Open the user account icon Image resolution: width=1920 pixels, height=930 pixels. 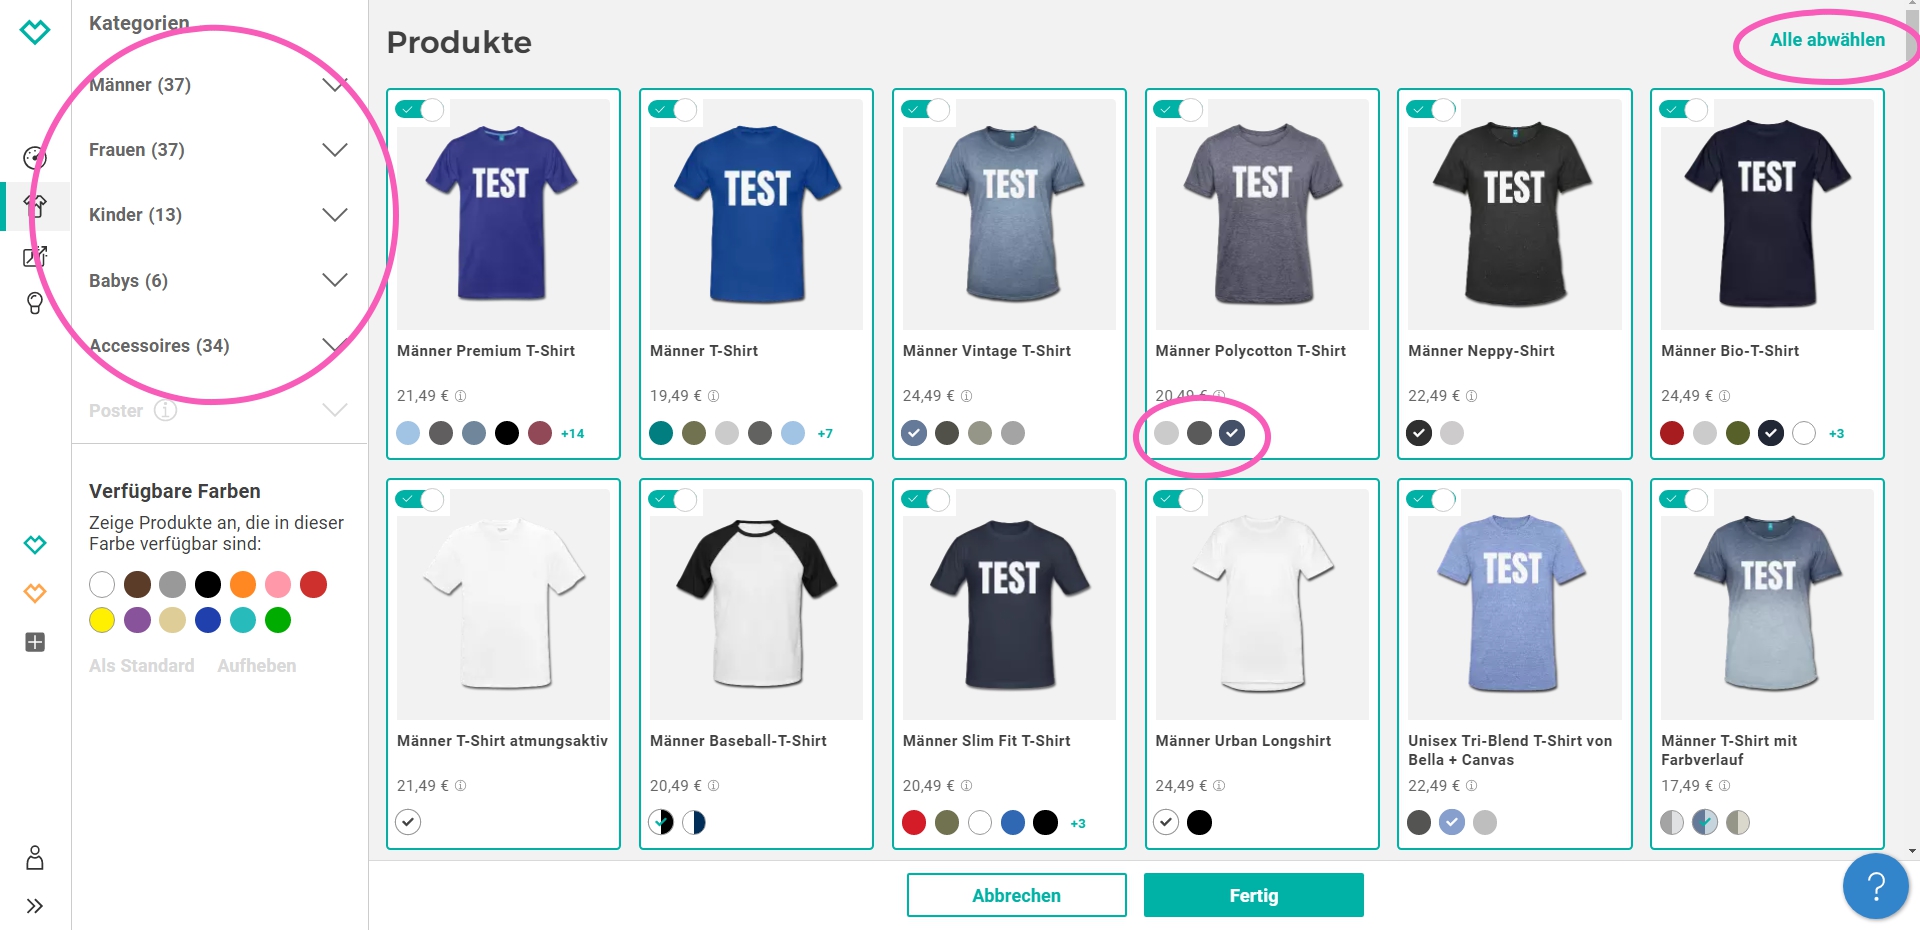tap(35, 857)
